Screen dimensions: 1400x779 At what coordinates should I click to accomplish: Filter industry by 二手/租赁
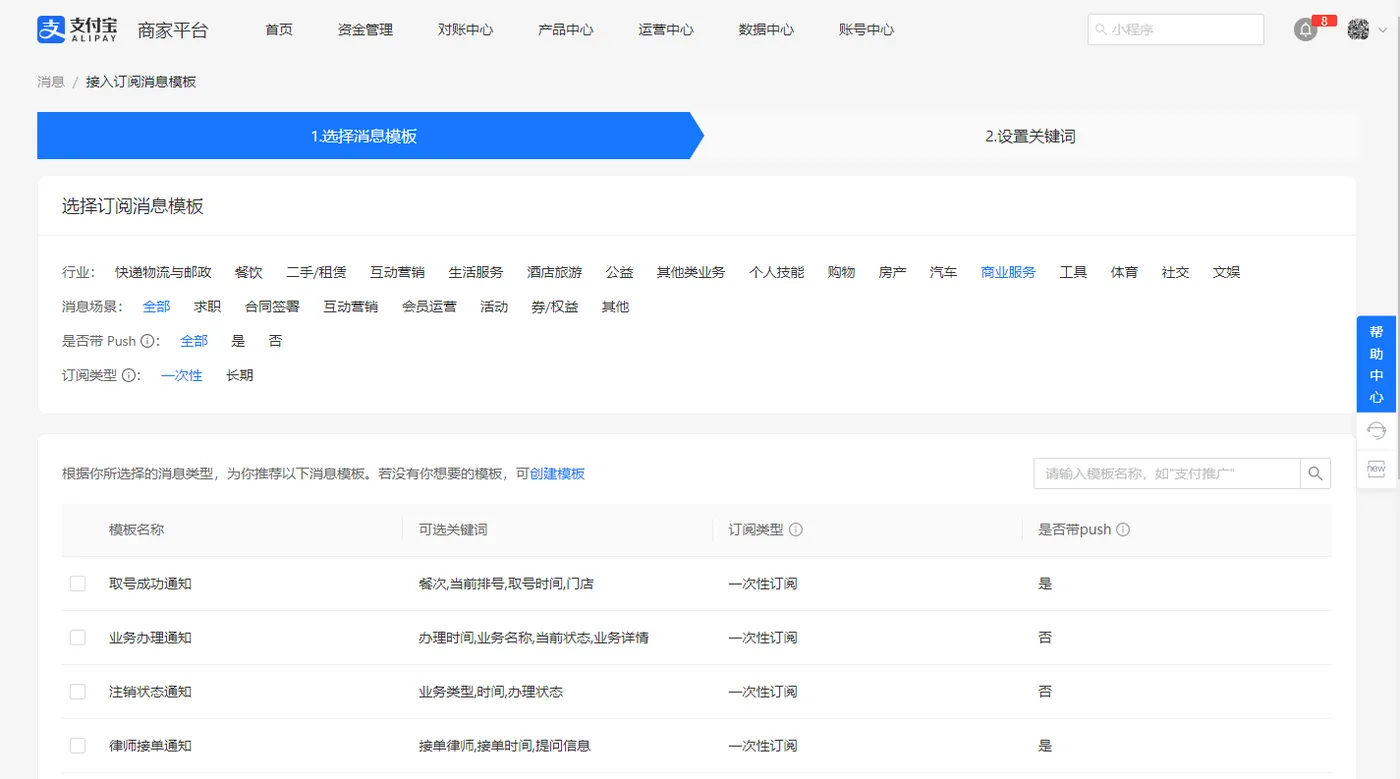[316, 272]
